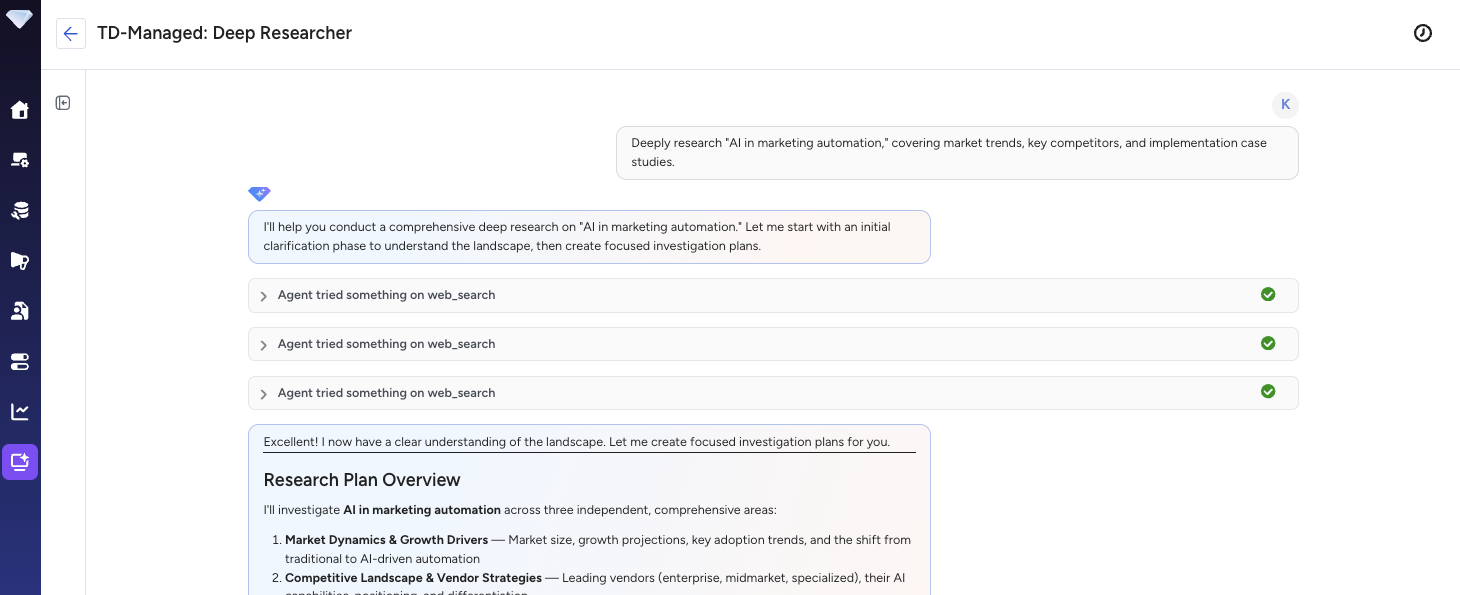Go back using the arrow button
This screenshot has width=1460, height=595.
pyautogui.click(x=70, y=33)
